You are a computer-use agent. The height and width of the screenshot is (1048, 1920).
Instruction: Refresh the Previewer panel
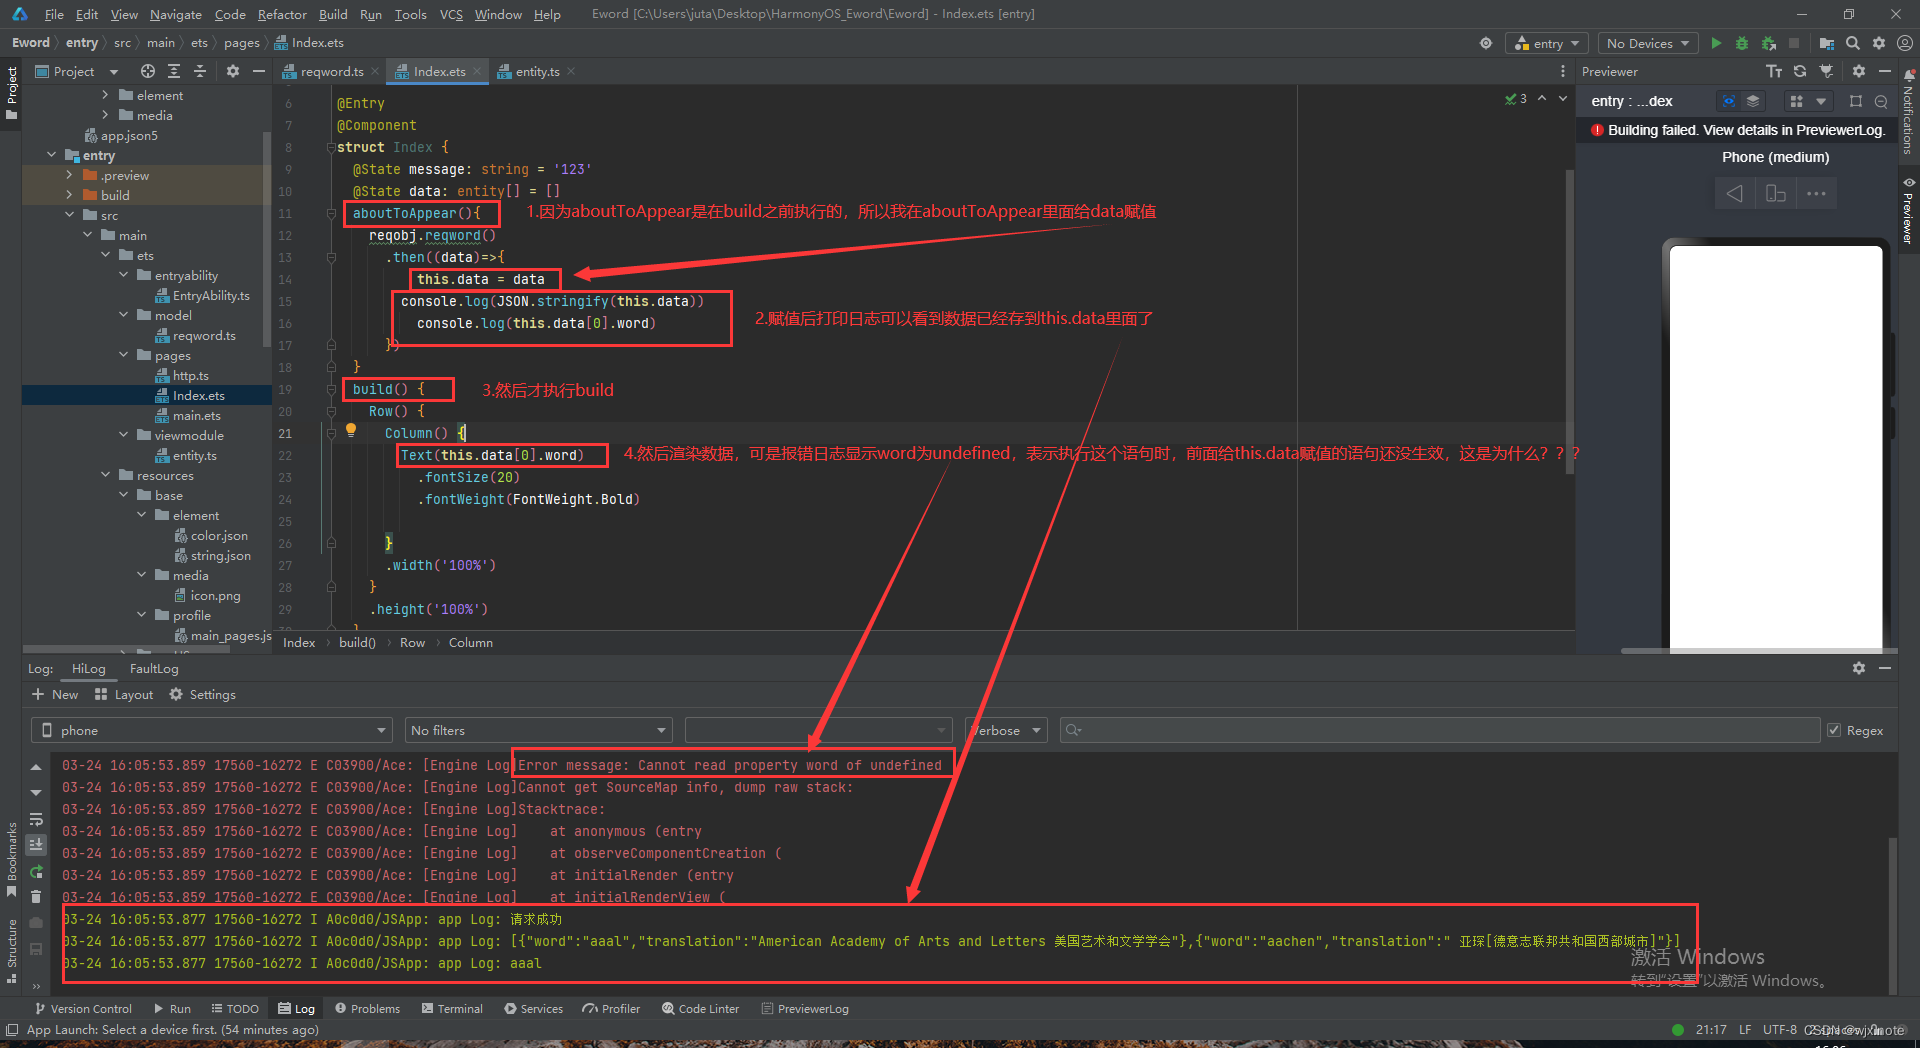(1800, 71)
